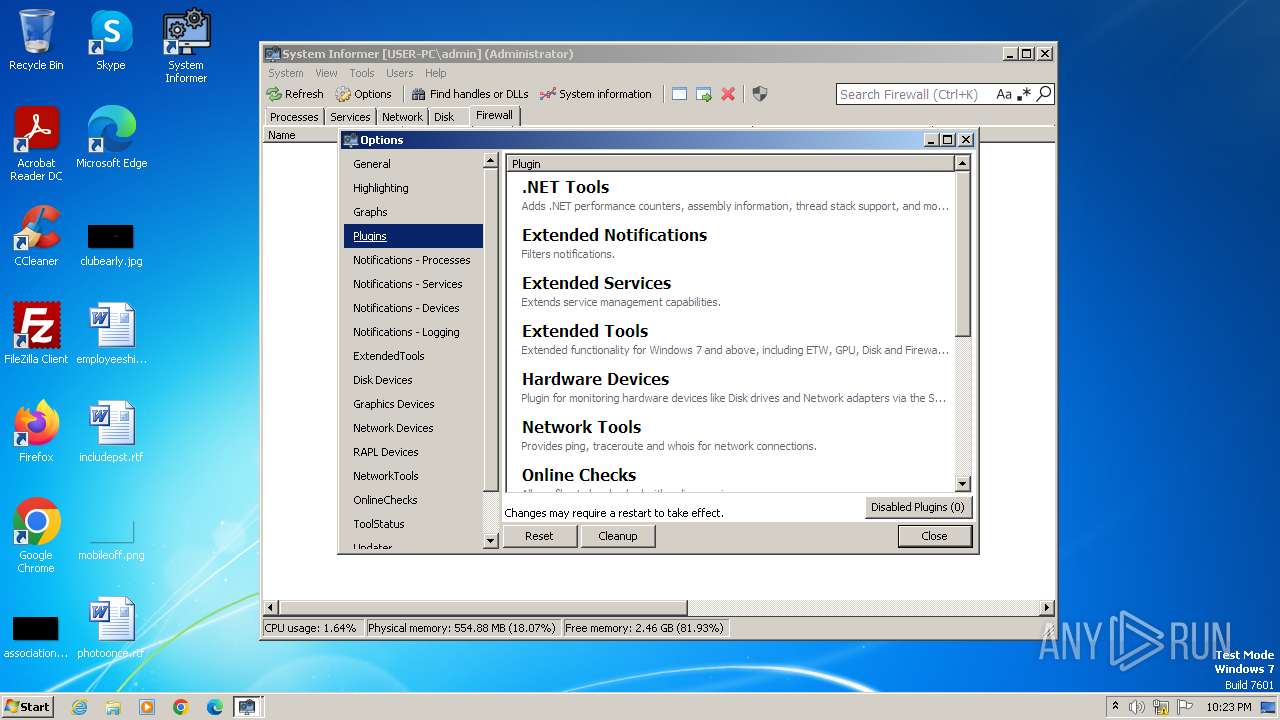Click the search magnifier icon
The width and height of the screenshot is (1280, 720).
(1044, 94)
